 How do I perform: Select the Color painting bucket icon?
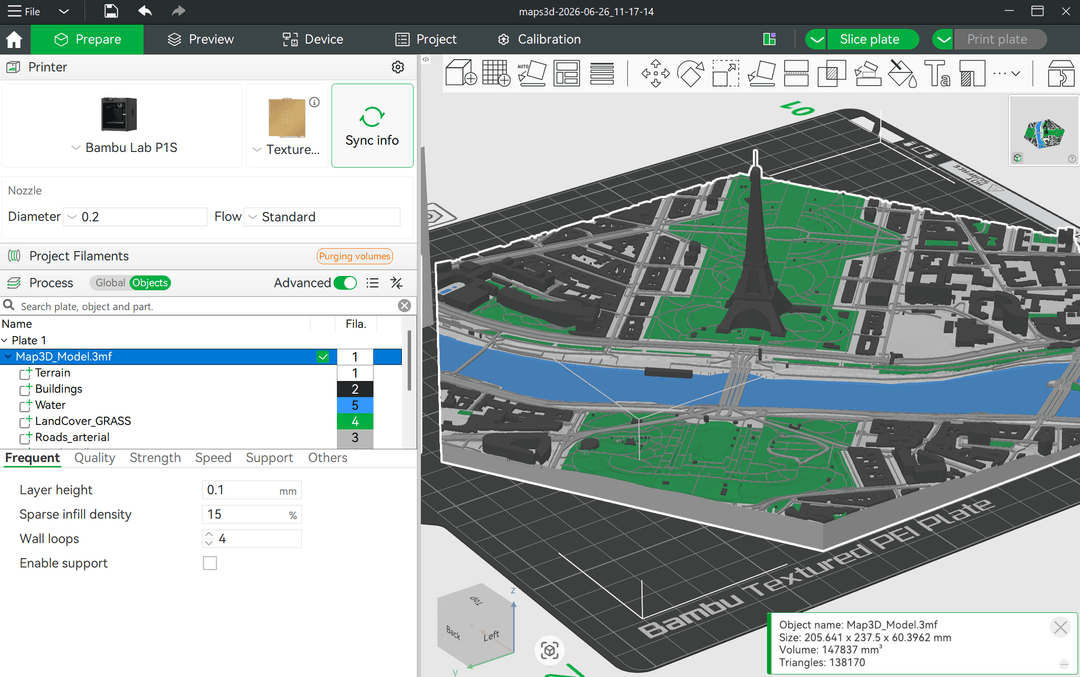[902, 73]
